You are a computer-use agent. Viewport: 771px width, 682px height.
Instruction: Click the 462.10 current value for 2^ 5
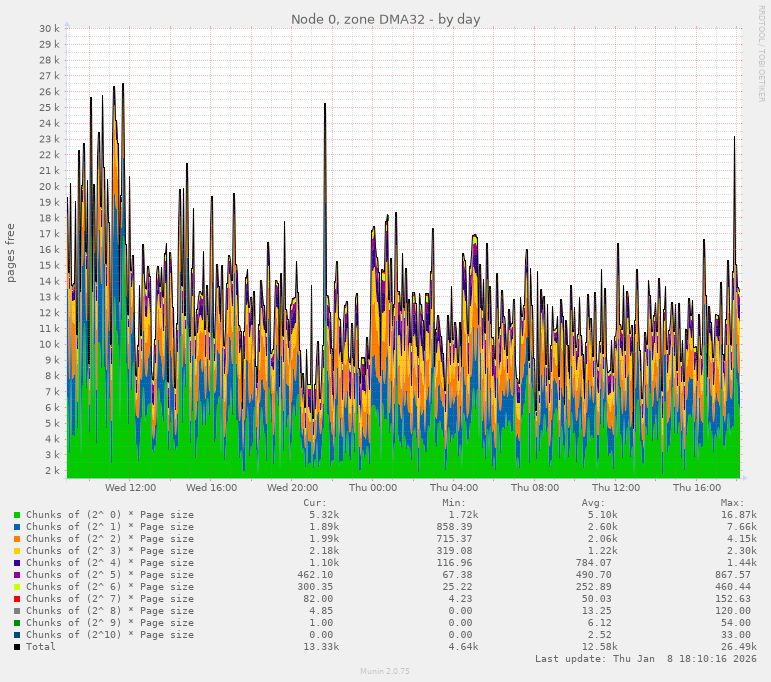[315, 575]
